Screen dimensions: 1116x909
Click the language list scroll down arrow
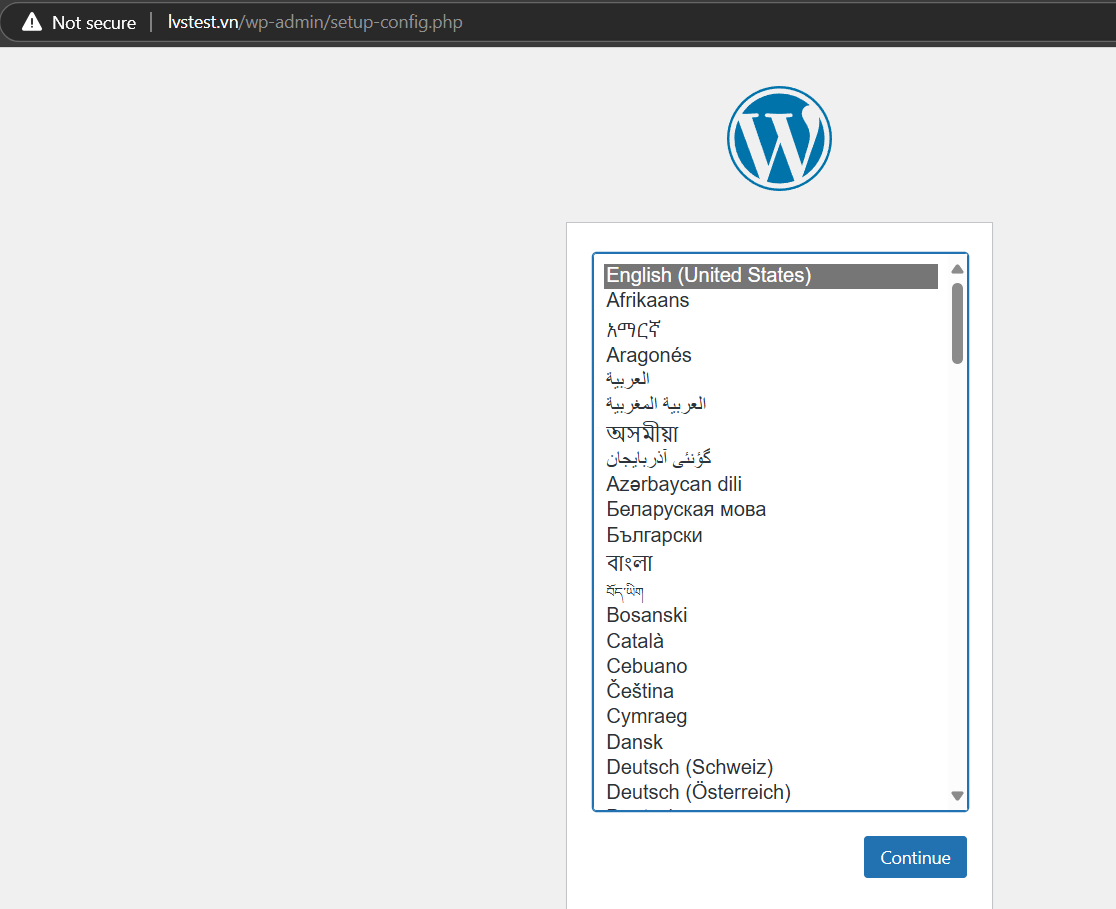pos(957,796)
